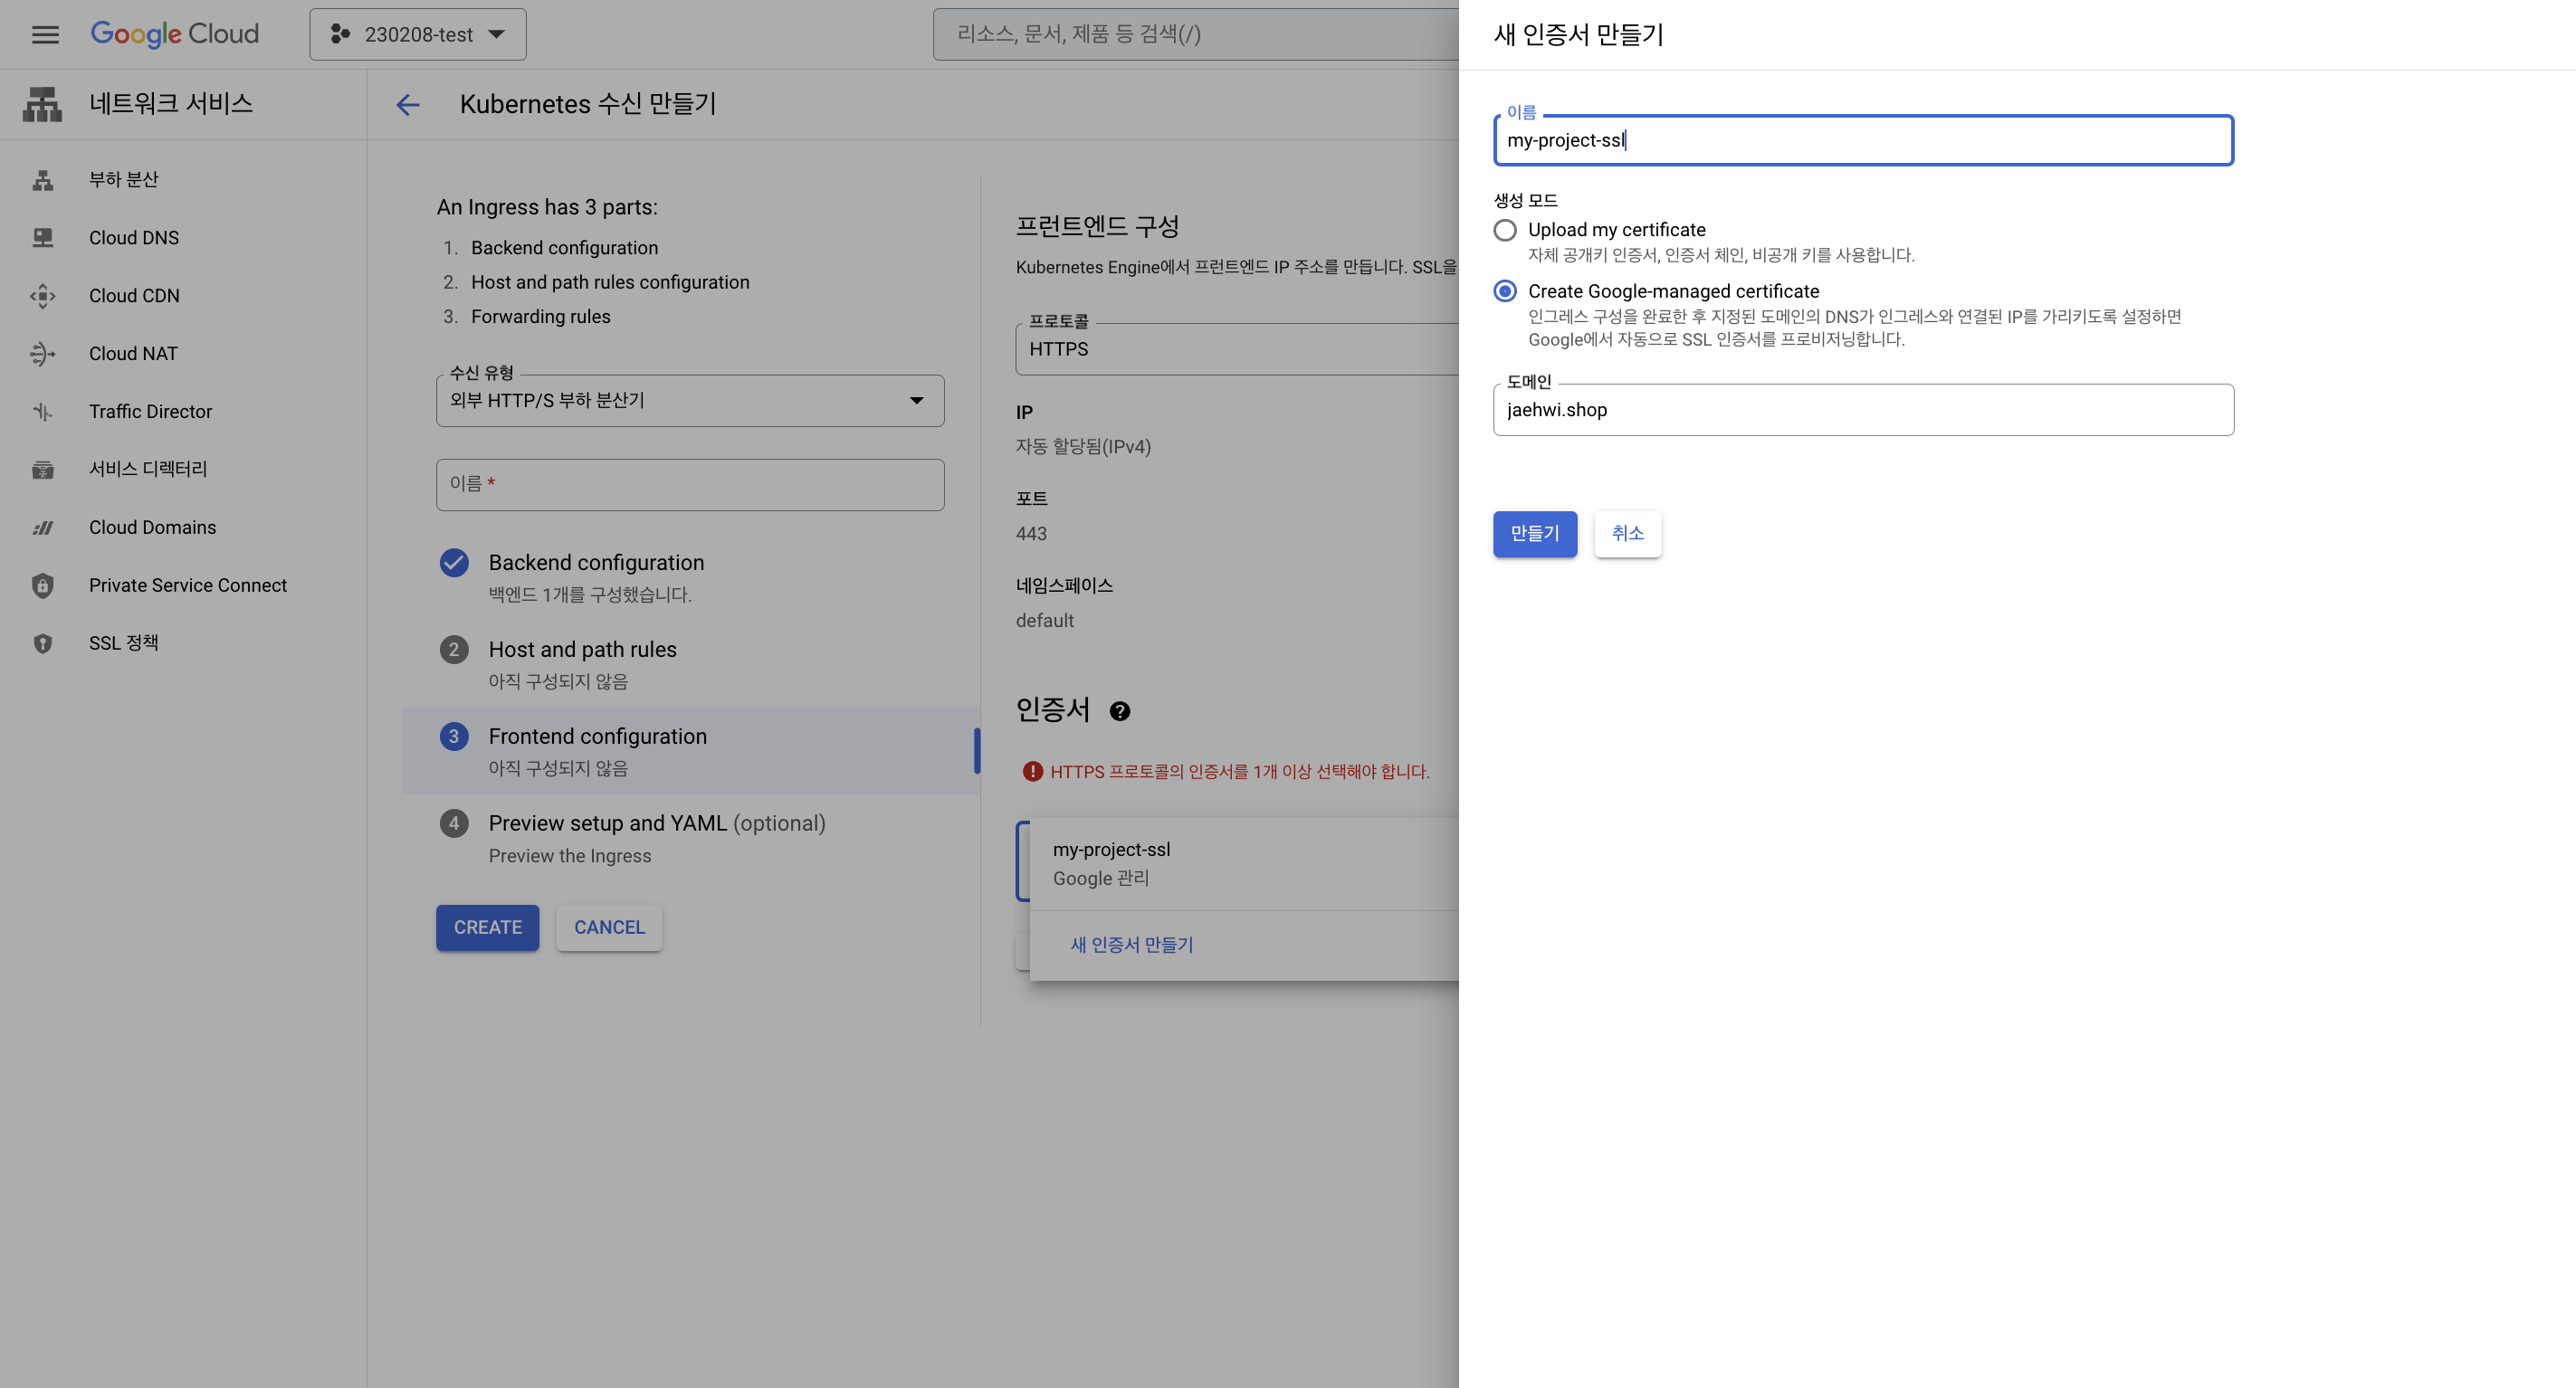Open Cloud Domains in sidebar
2576x1388 pixels.
[152, 528]
